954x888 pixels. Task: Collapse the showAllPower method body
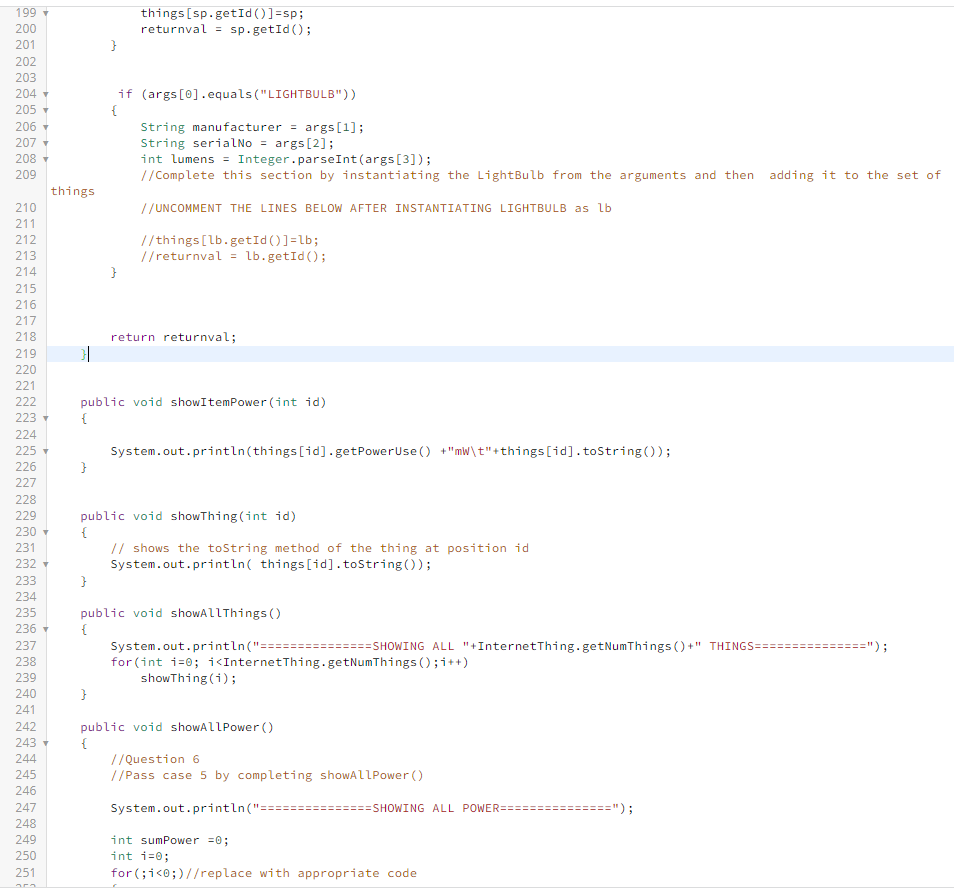pos(44,742)
